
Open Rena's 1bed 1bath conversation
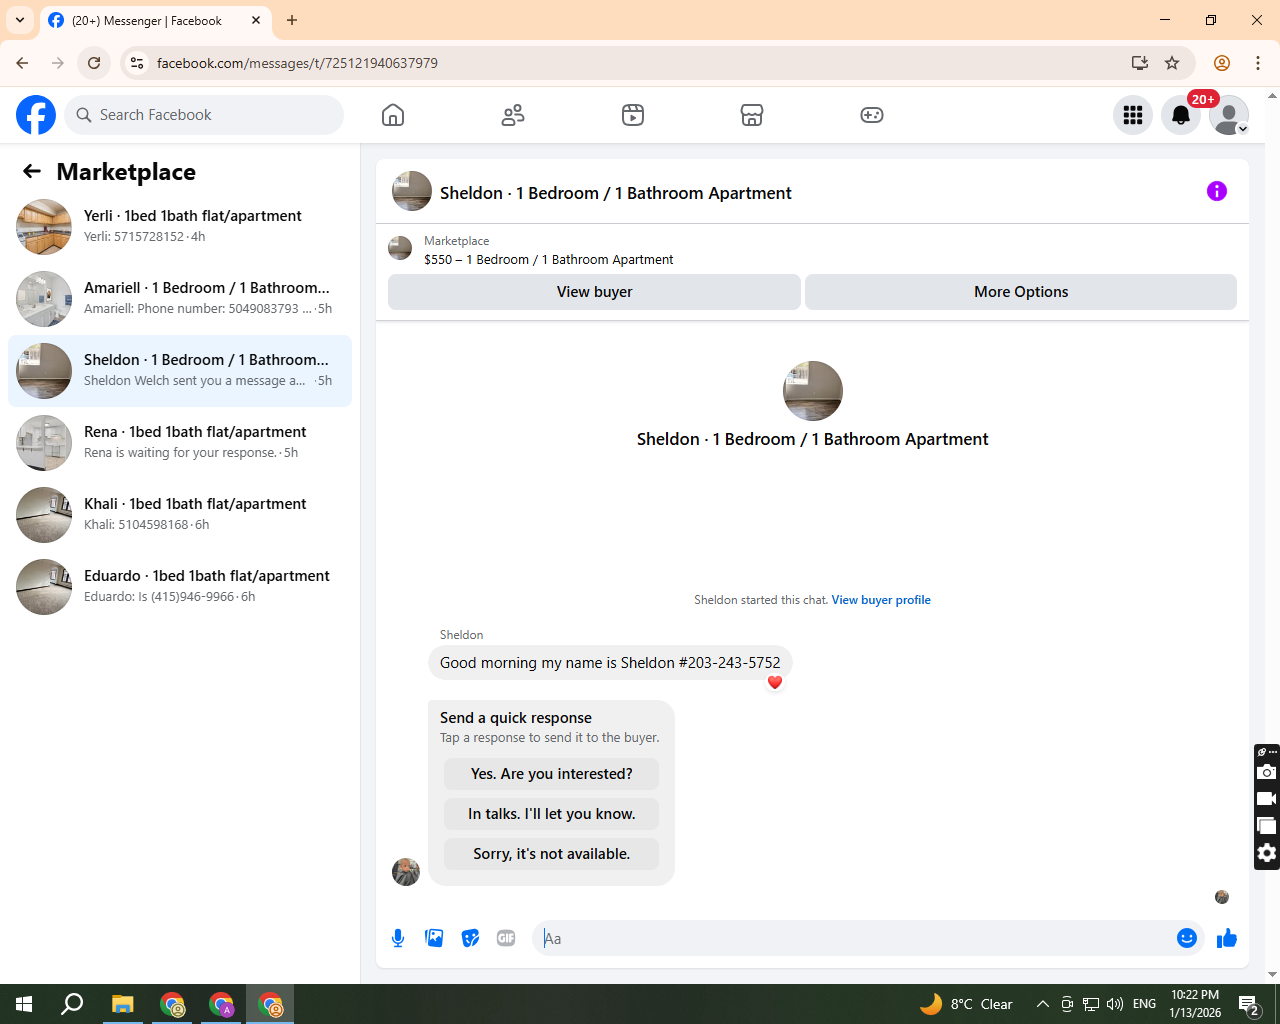(180, 443)
